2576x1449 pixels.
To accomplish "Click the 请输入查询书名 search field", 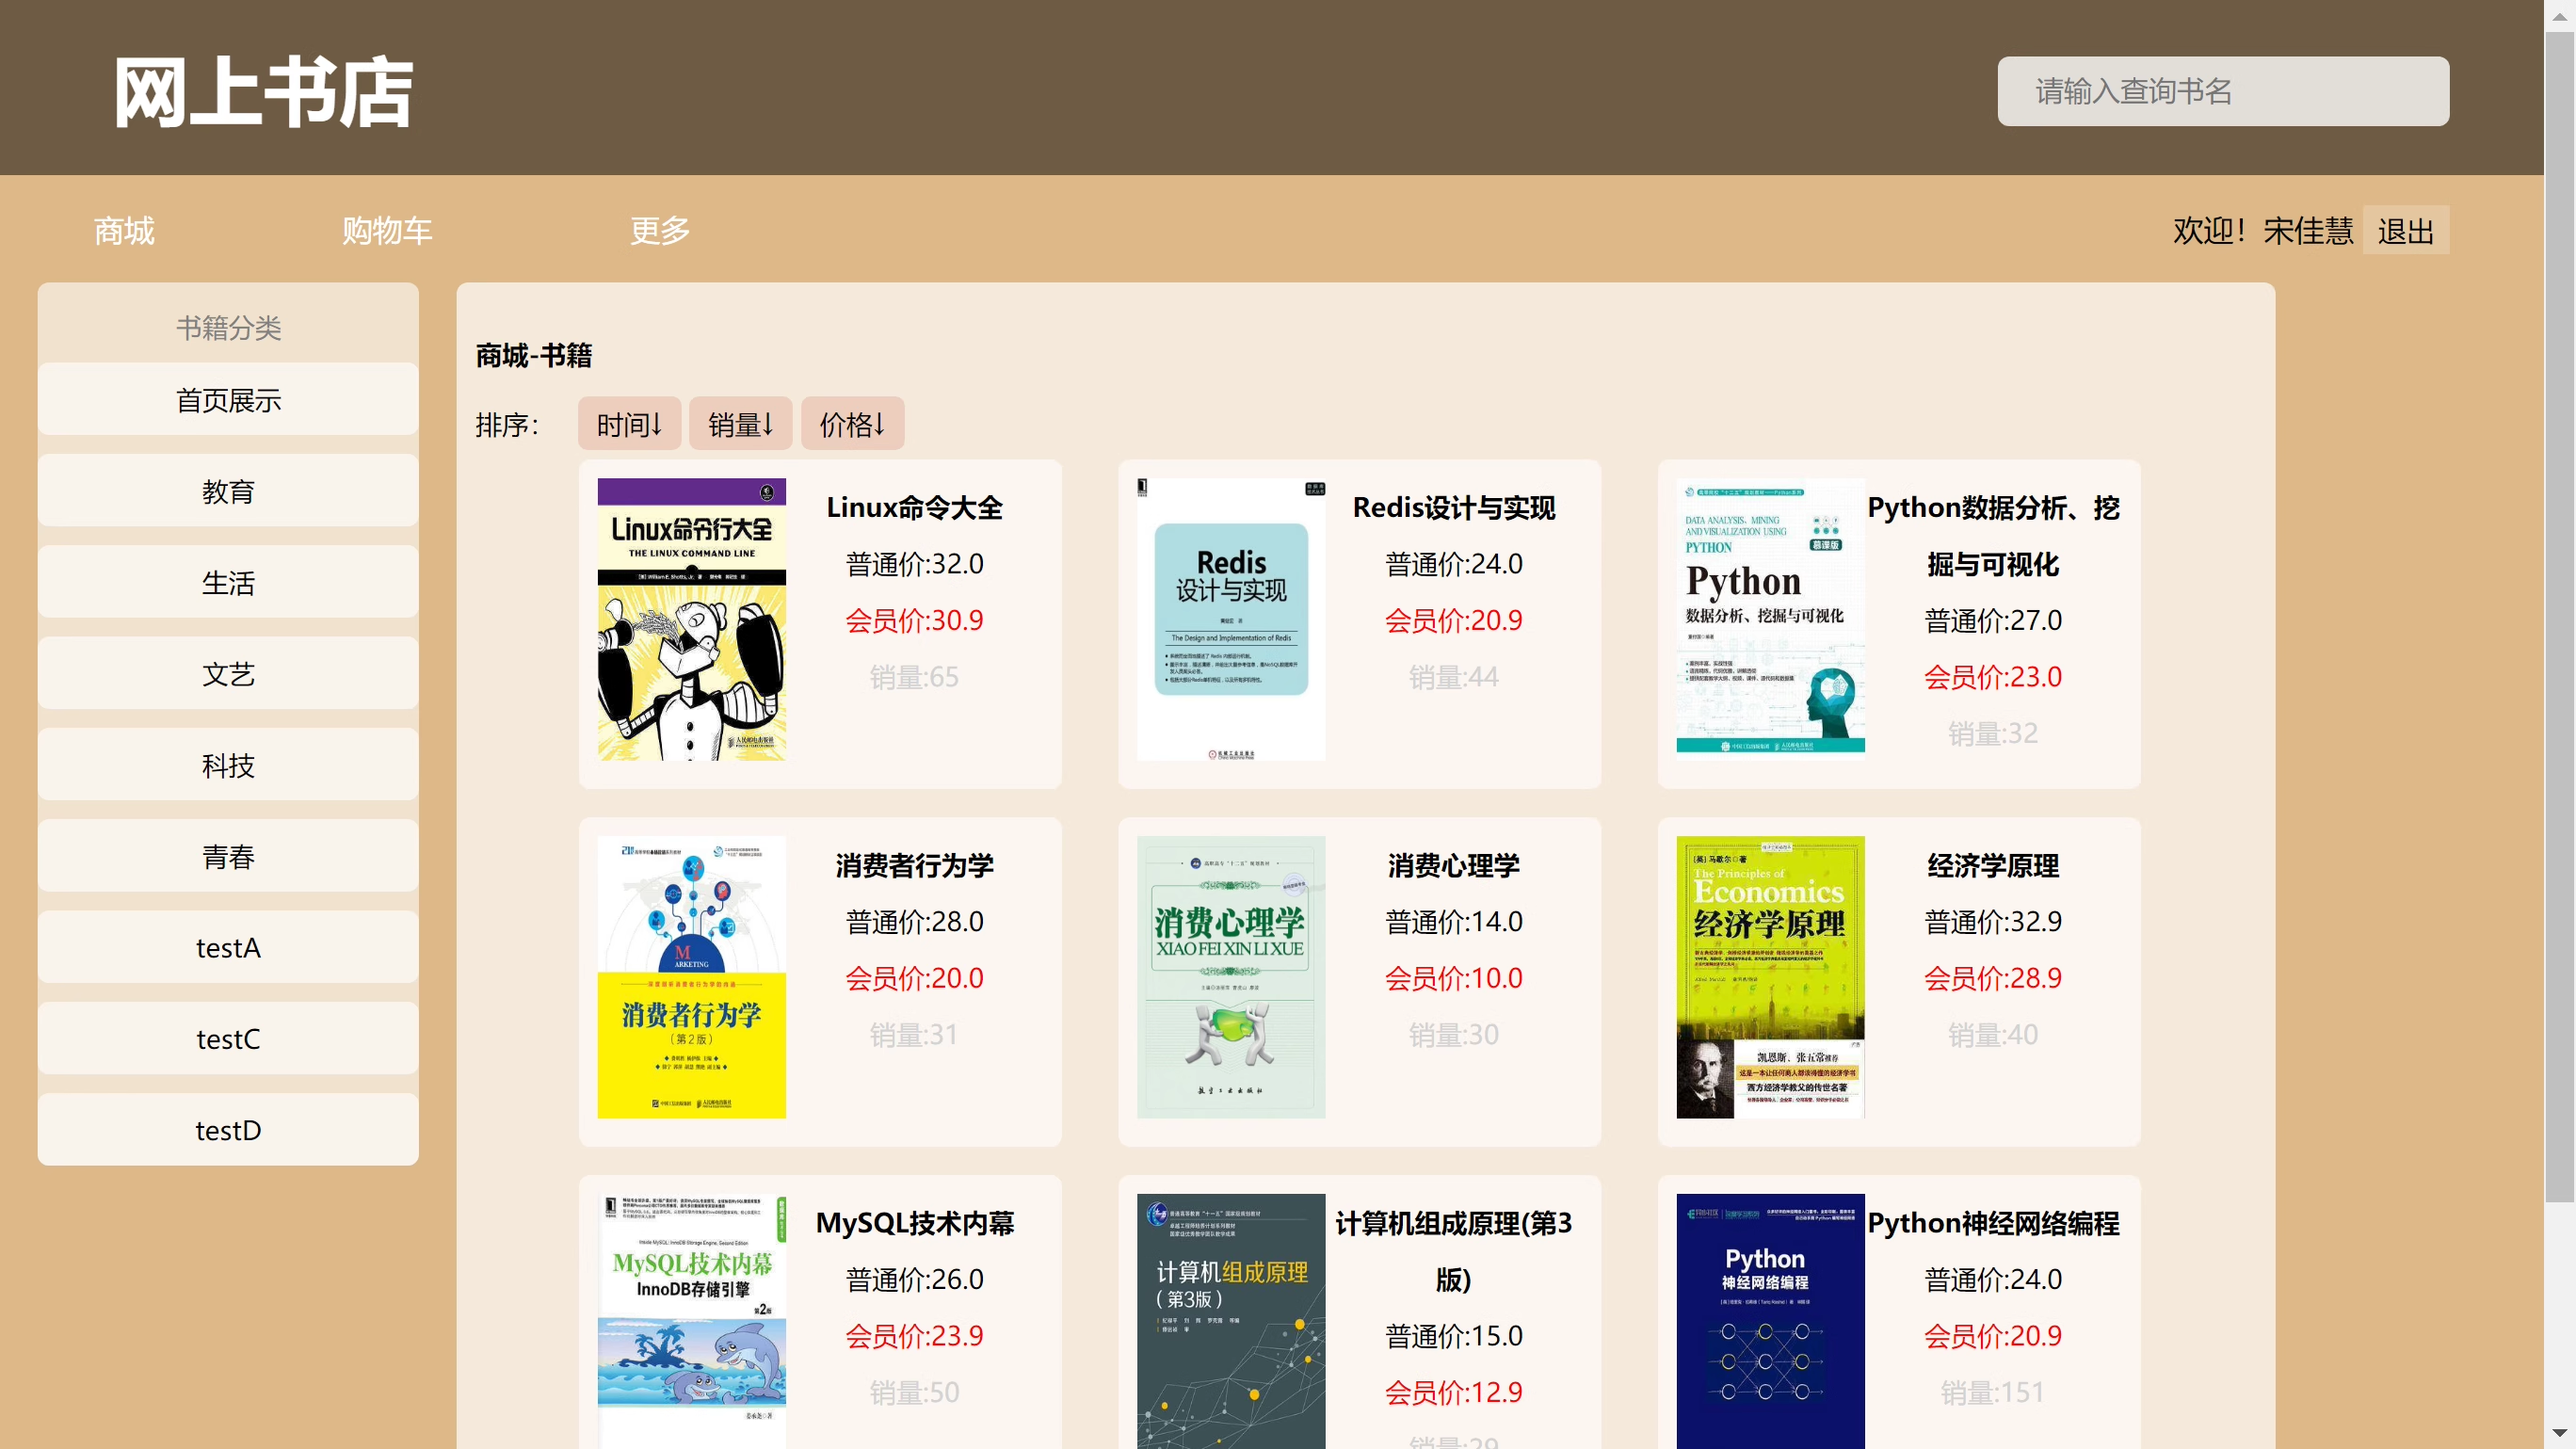I will 2222,91.
